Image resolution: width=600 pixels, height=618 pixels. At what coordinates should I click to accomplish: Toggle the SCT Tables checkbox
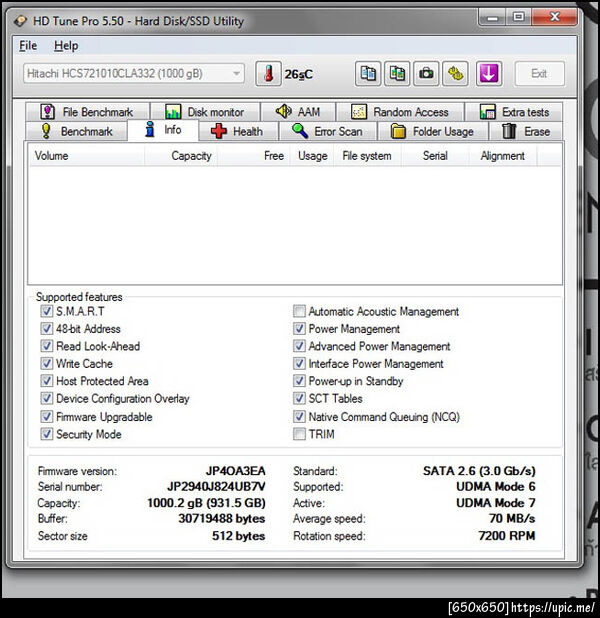299,398
